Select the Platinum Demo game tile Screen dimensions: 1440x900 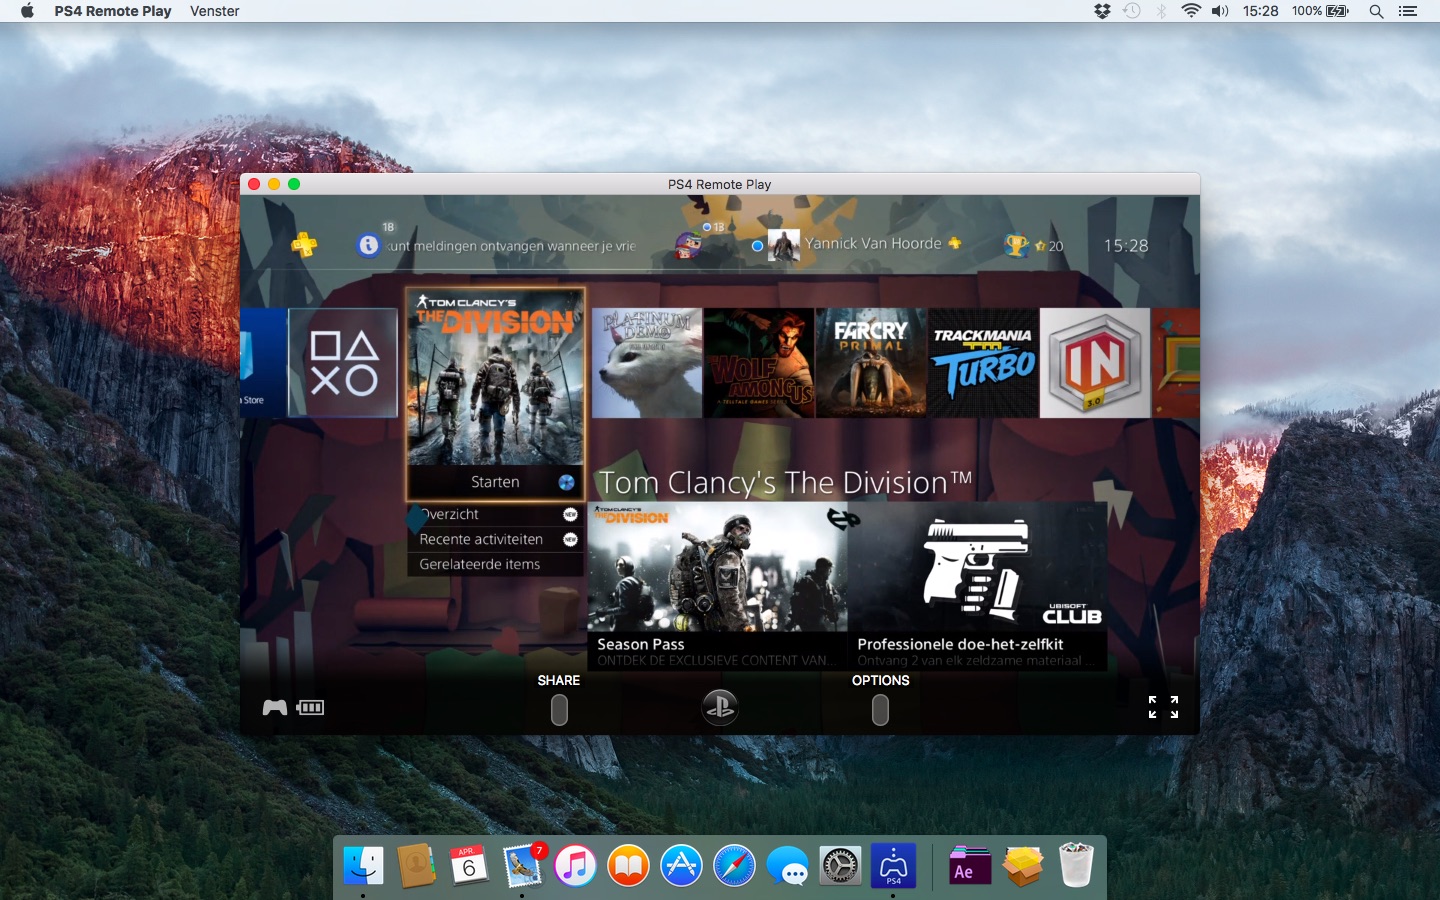(x=647, y=362)
